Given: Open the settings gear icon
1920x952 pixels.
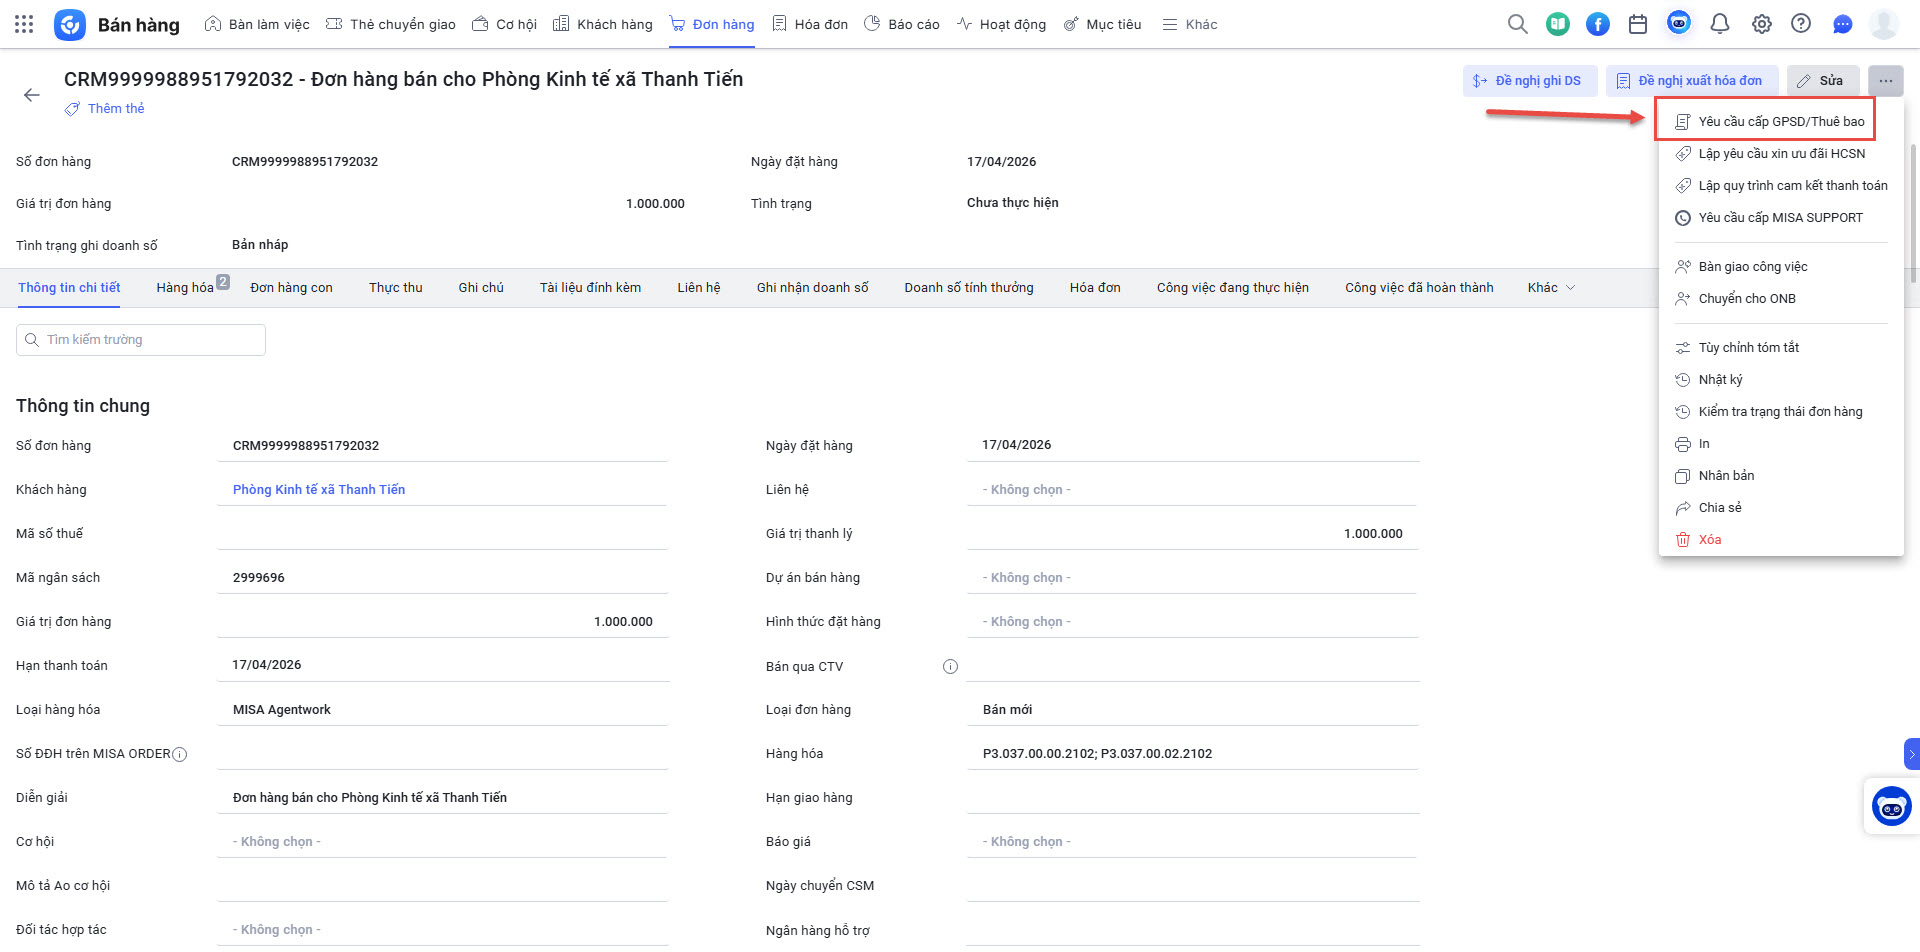Looking at the screenshot, I should (x=1761, y=24).
